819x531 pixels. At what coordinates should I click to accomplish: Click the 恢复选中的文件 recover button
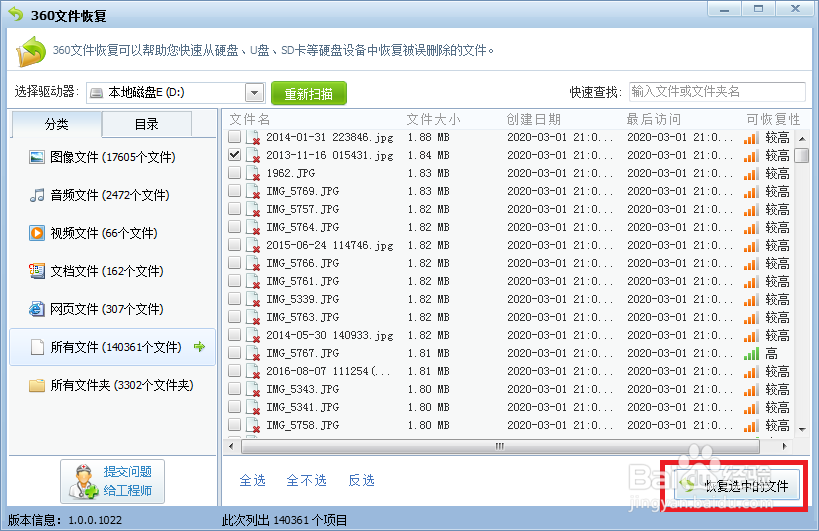[736, 485]
